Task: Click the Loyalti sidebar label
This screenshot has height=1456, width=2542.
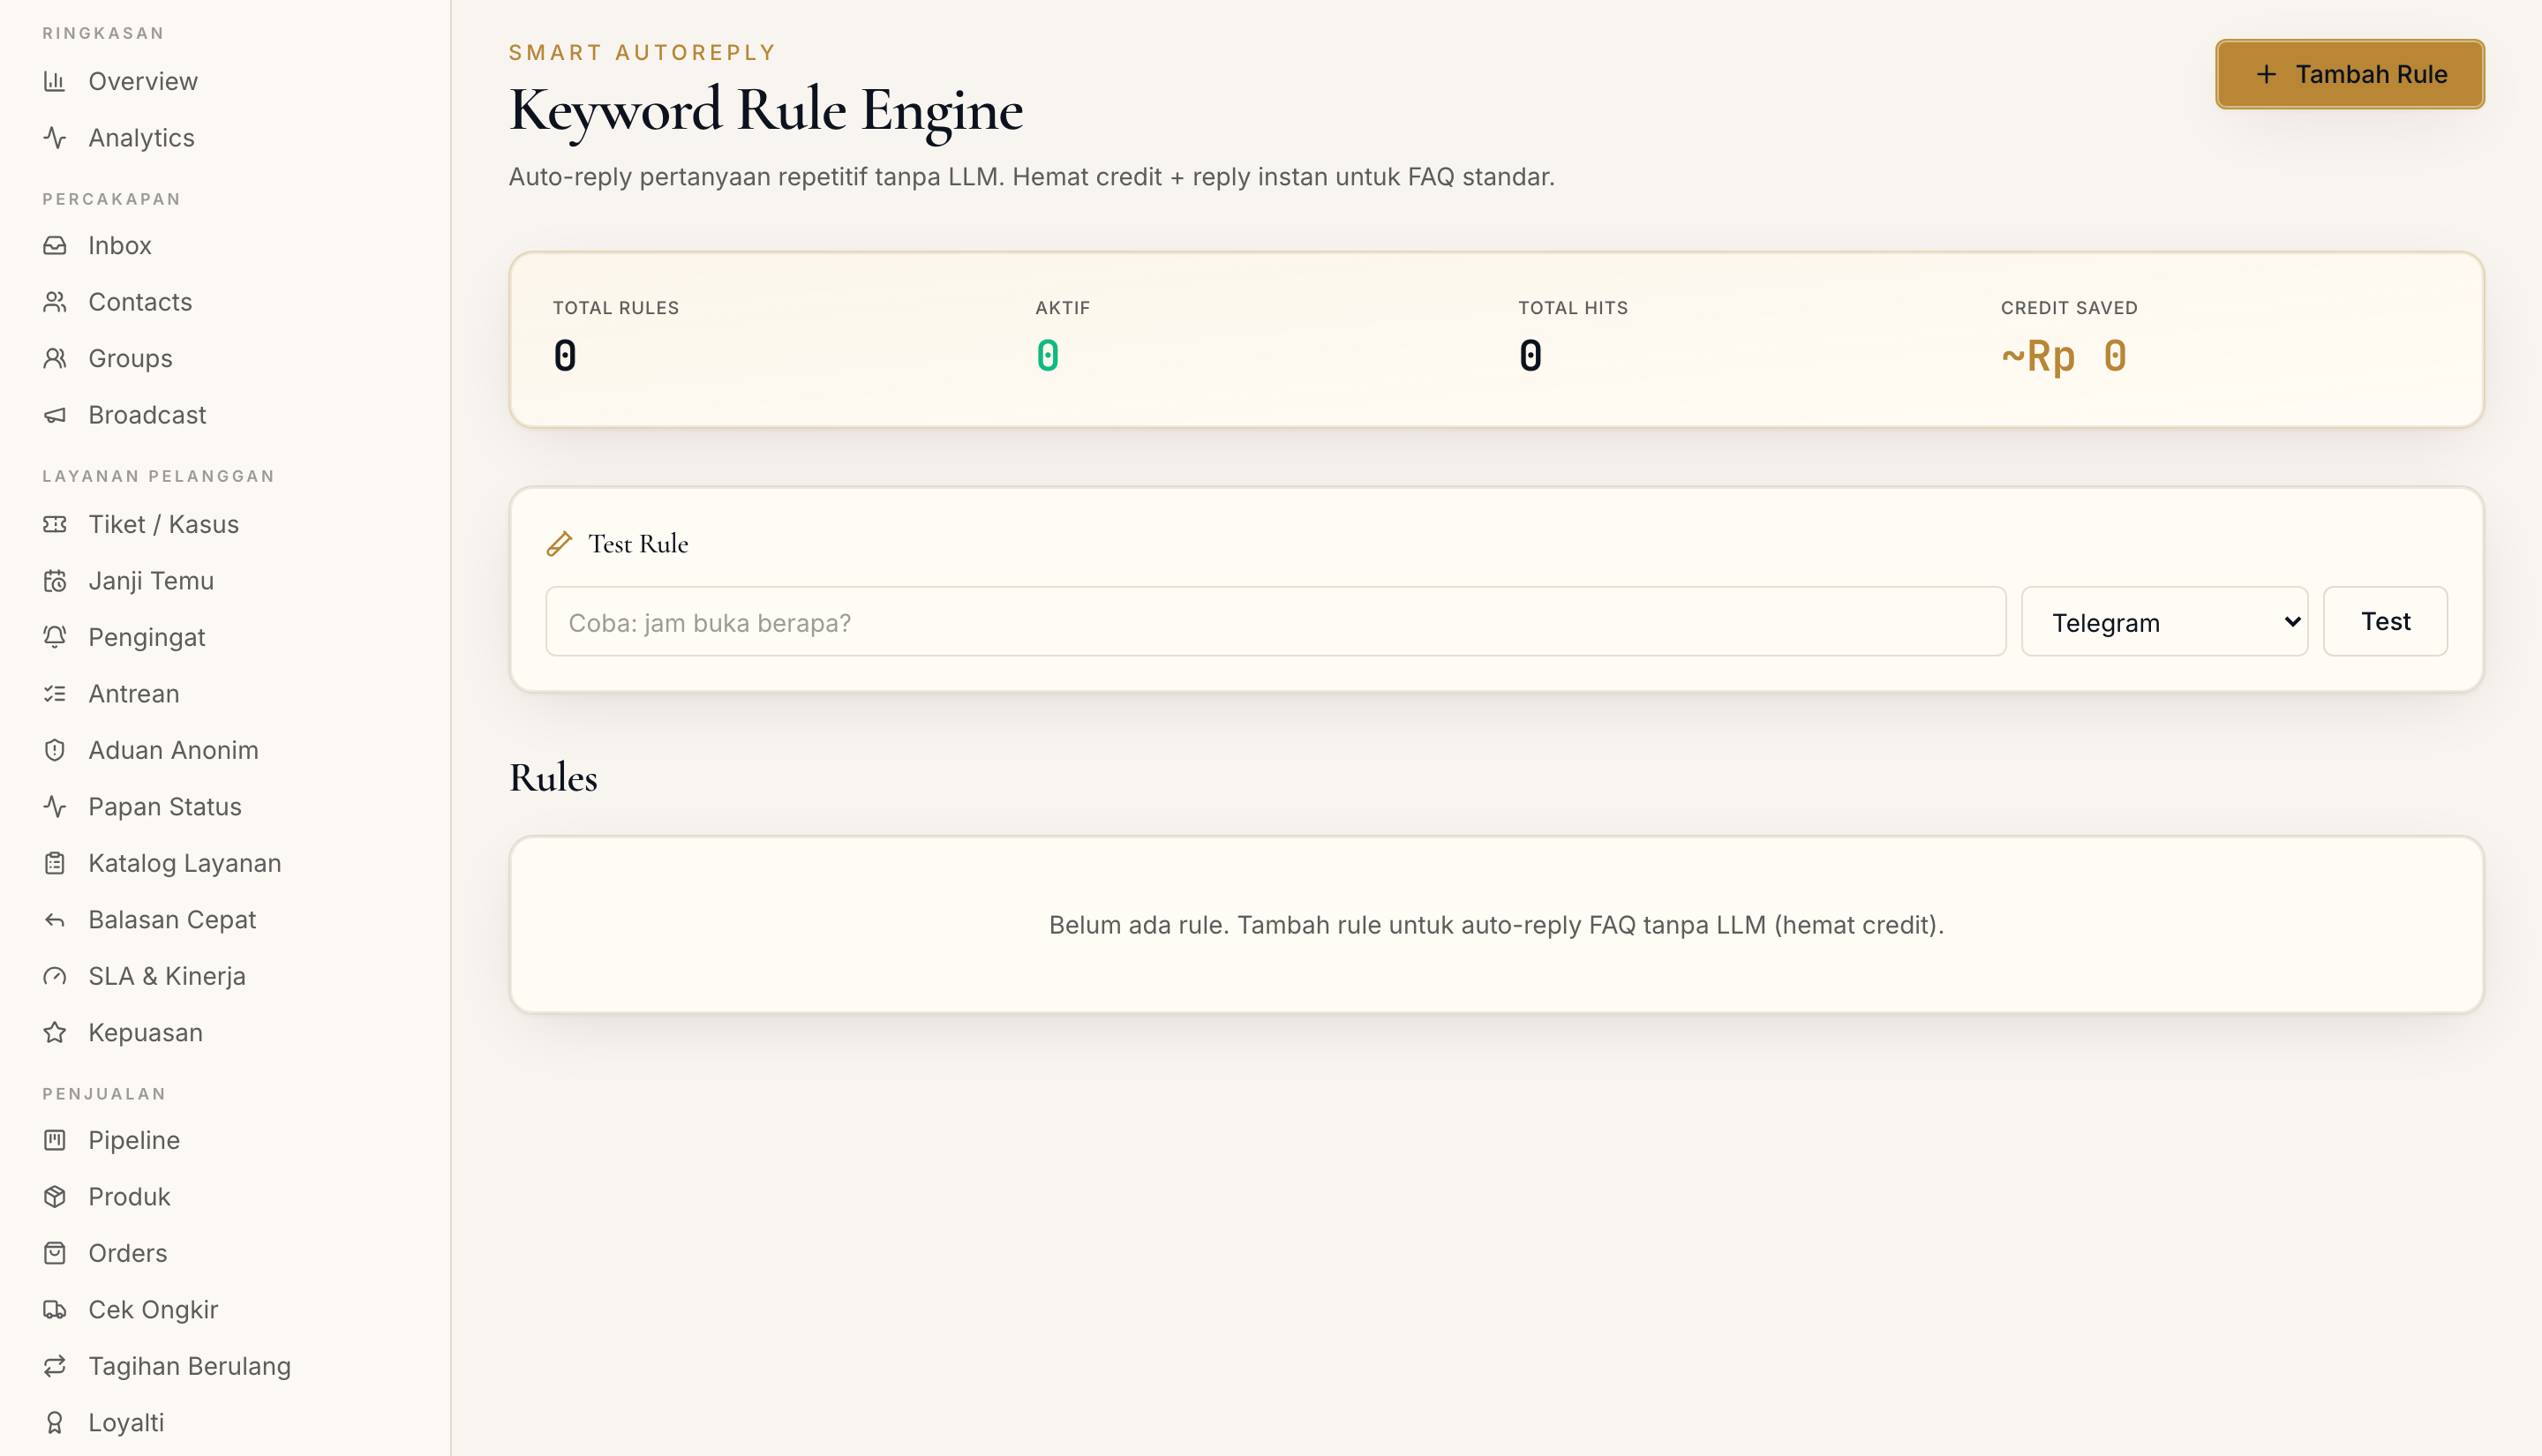Action: click(x=126, y=1423)
